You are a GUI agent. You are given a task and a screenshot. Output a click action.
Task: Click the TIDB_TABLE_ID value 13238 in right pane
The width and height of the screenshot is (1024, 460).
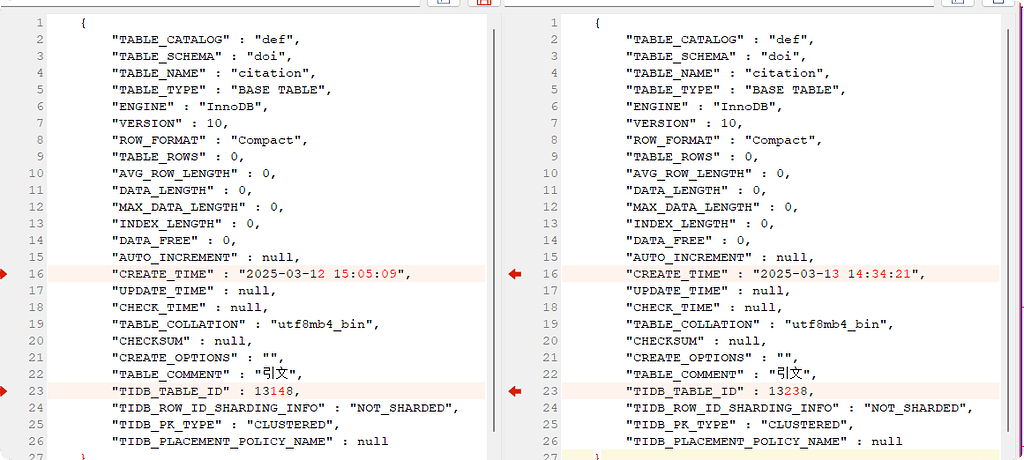tap(793, 391)
